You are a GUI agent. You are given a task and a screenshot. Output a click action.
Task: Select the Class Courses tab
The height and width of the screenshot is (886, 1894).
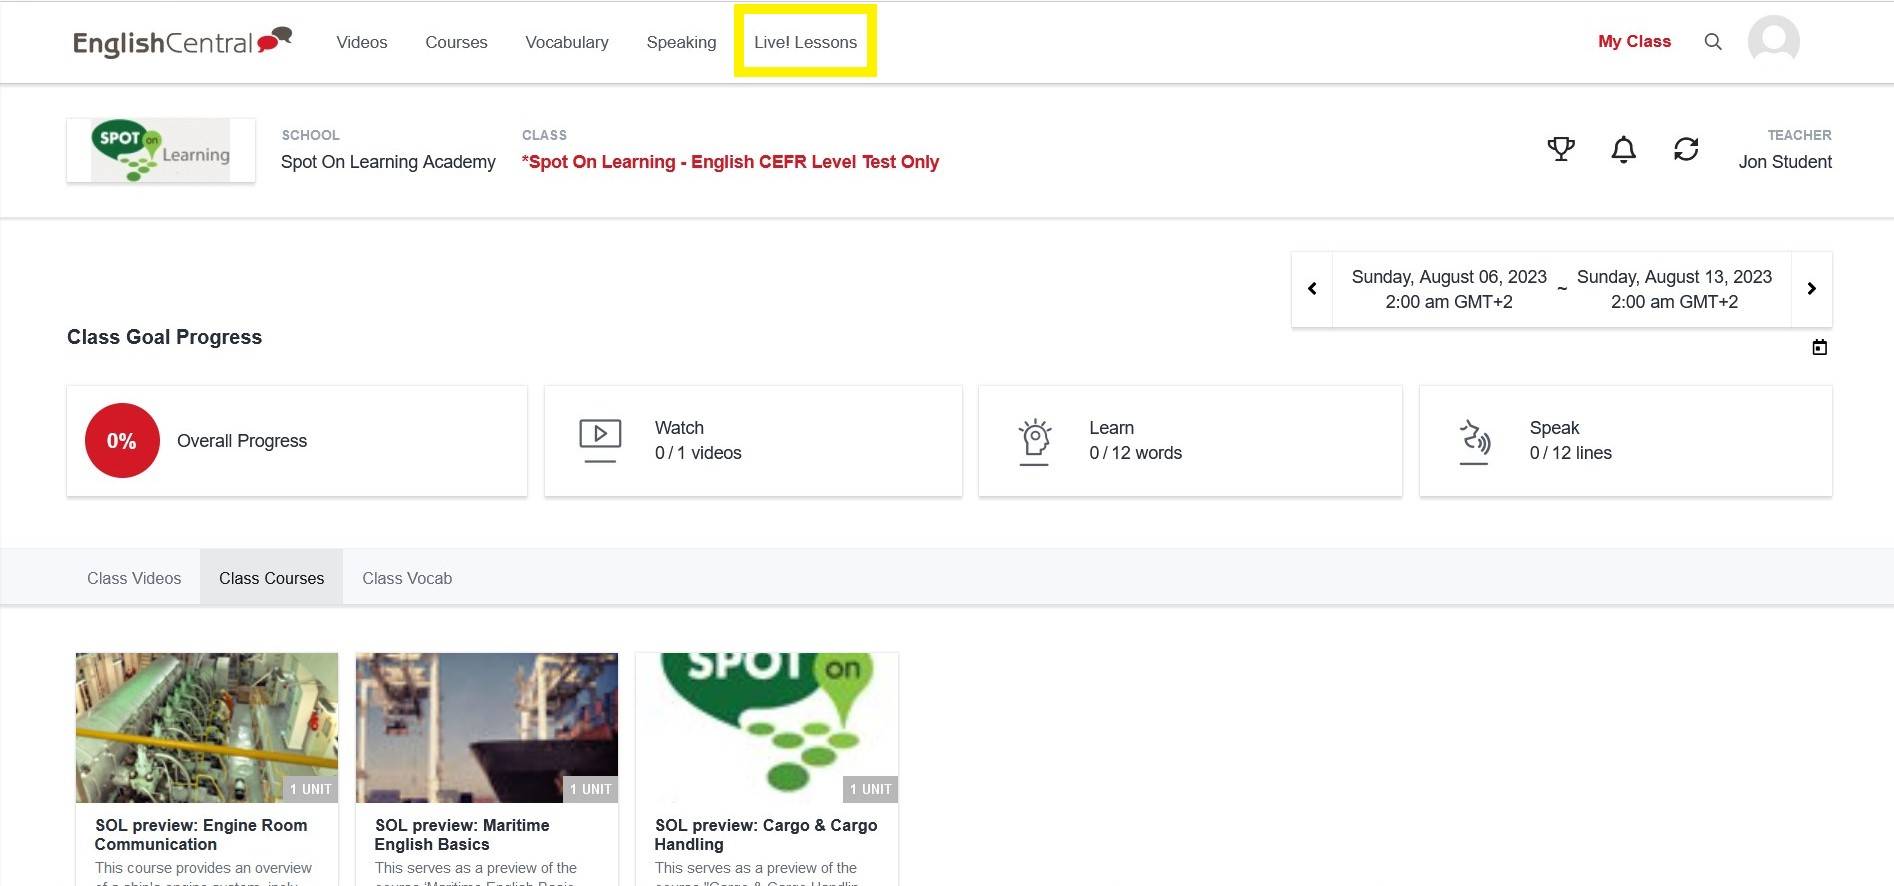271,578
